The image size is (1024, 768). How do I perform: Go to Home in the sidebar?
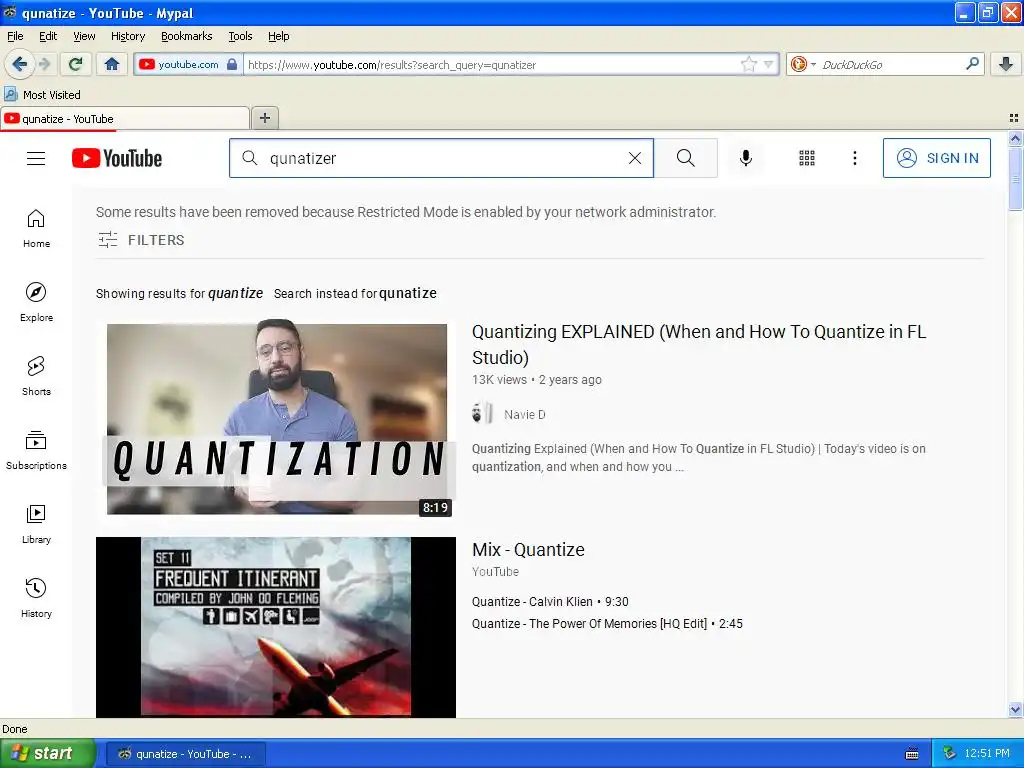point(37,229)
